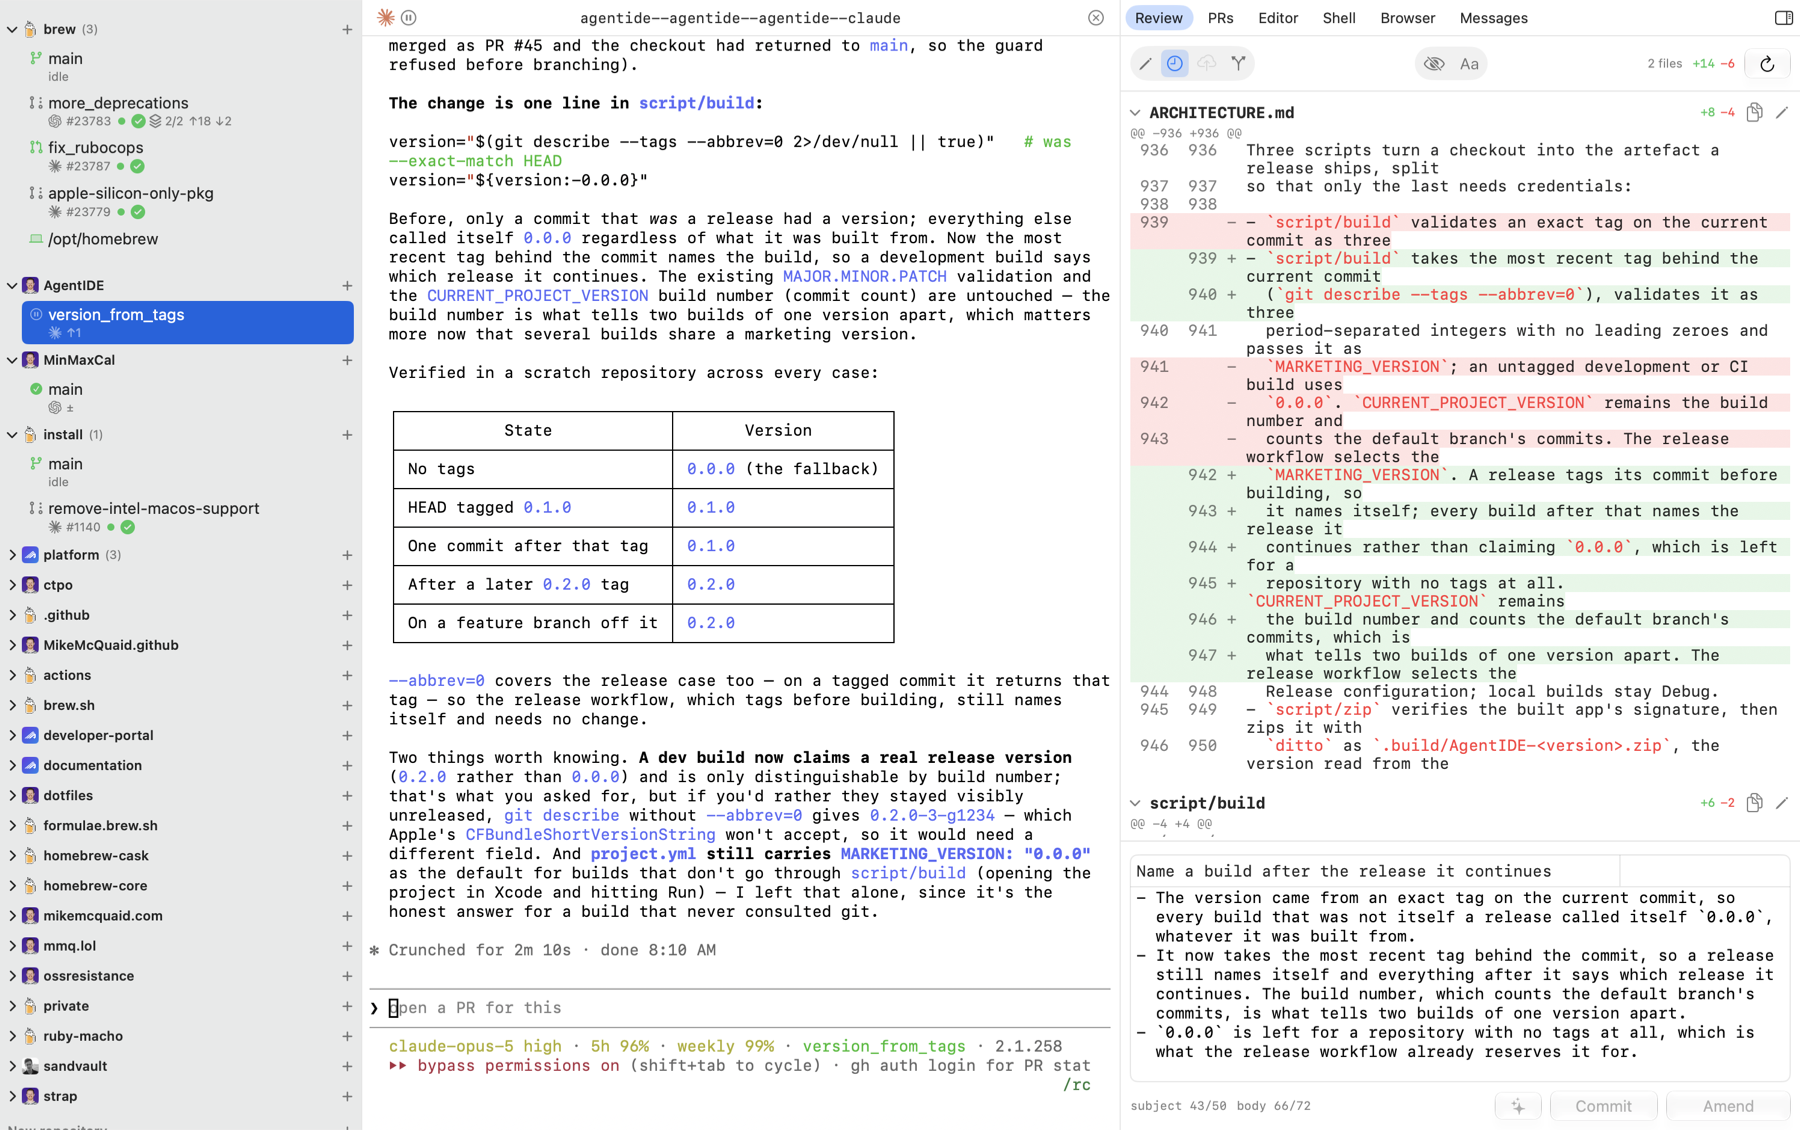
Task: Open the Editor tab
Action: point(1278,18)
